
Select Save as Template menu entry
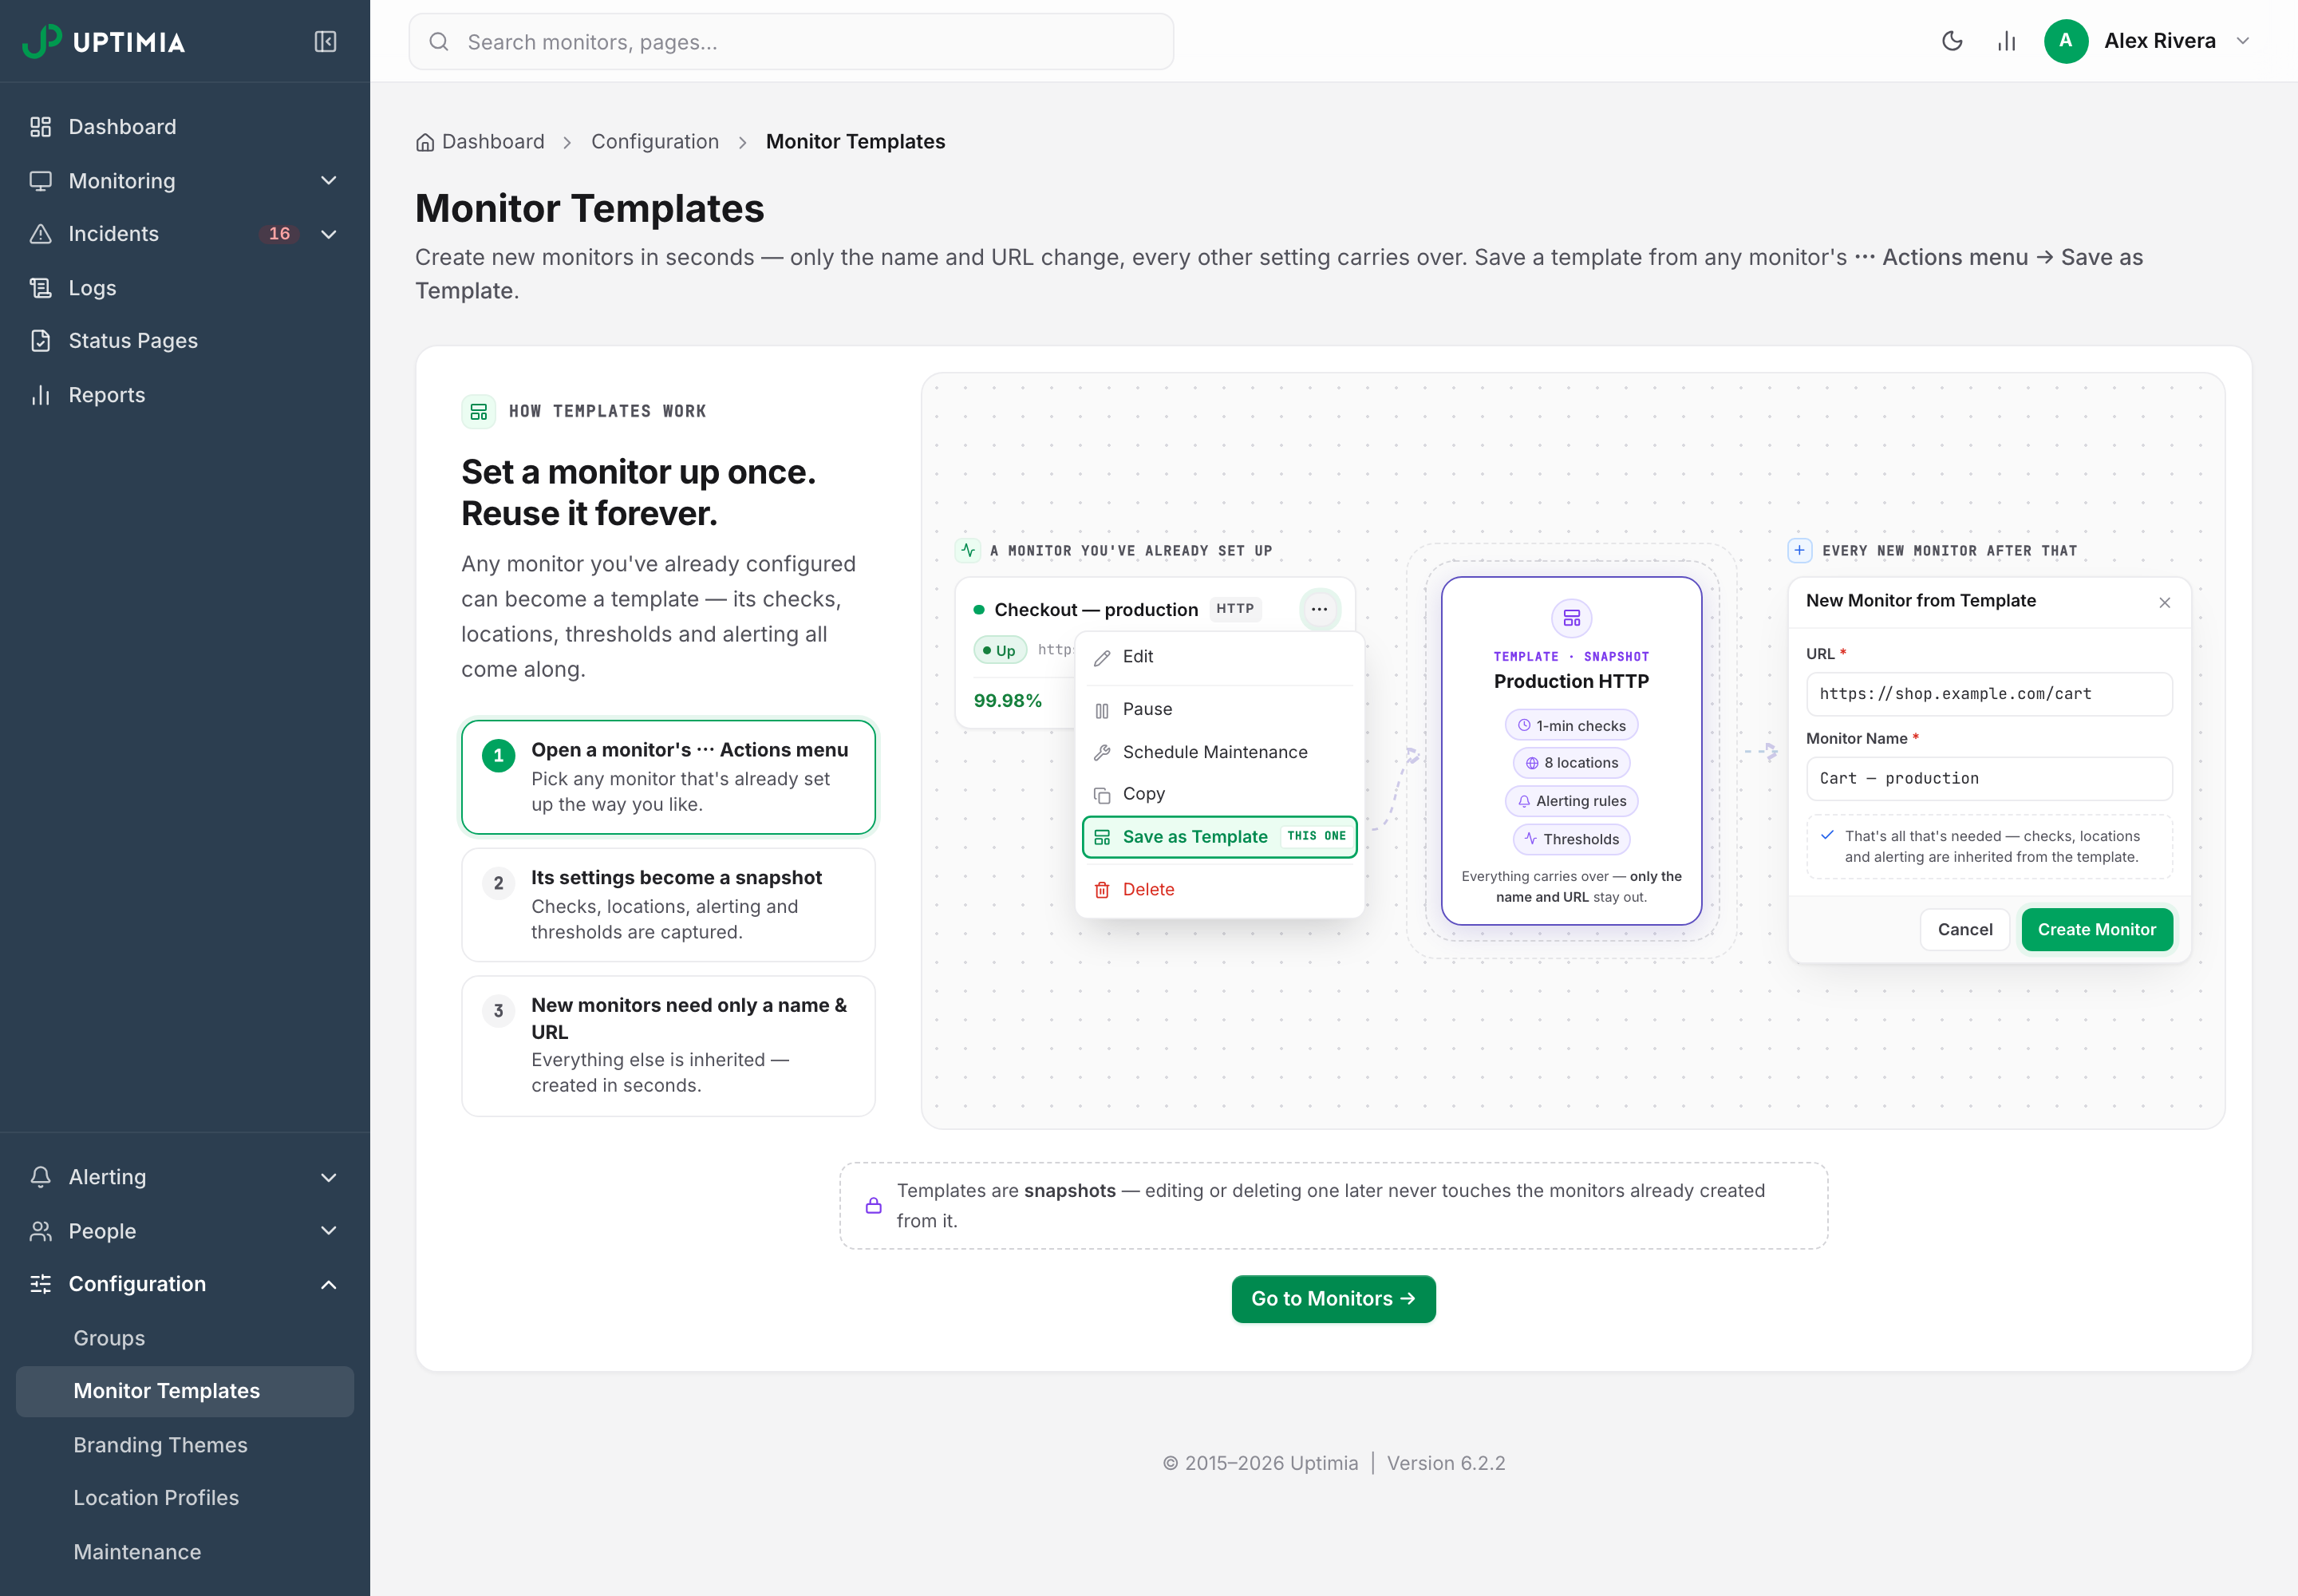(1219, 837)
